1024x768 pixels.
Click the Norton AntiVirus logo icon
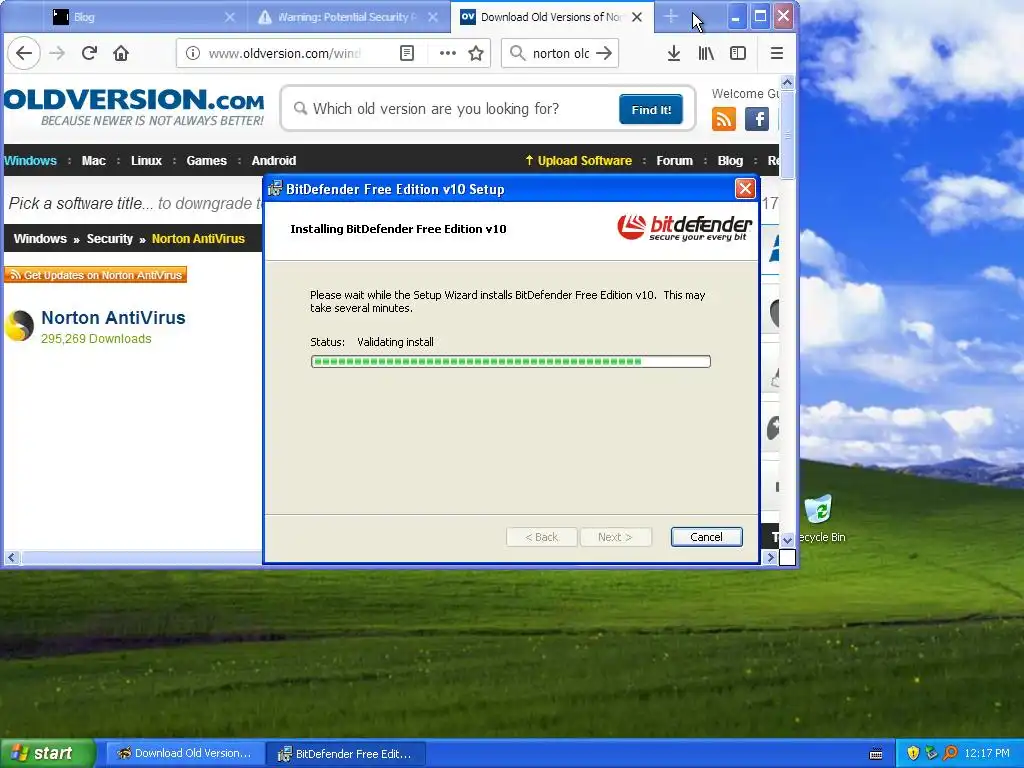point(19,326)
